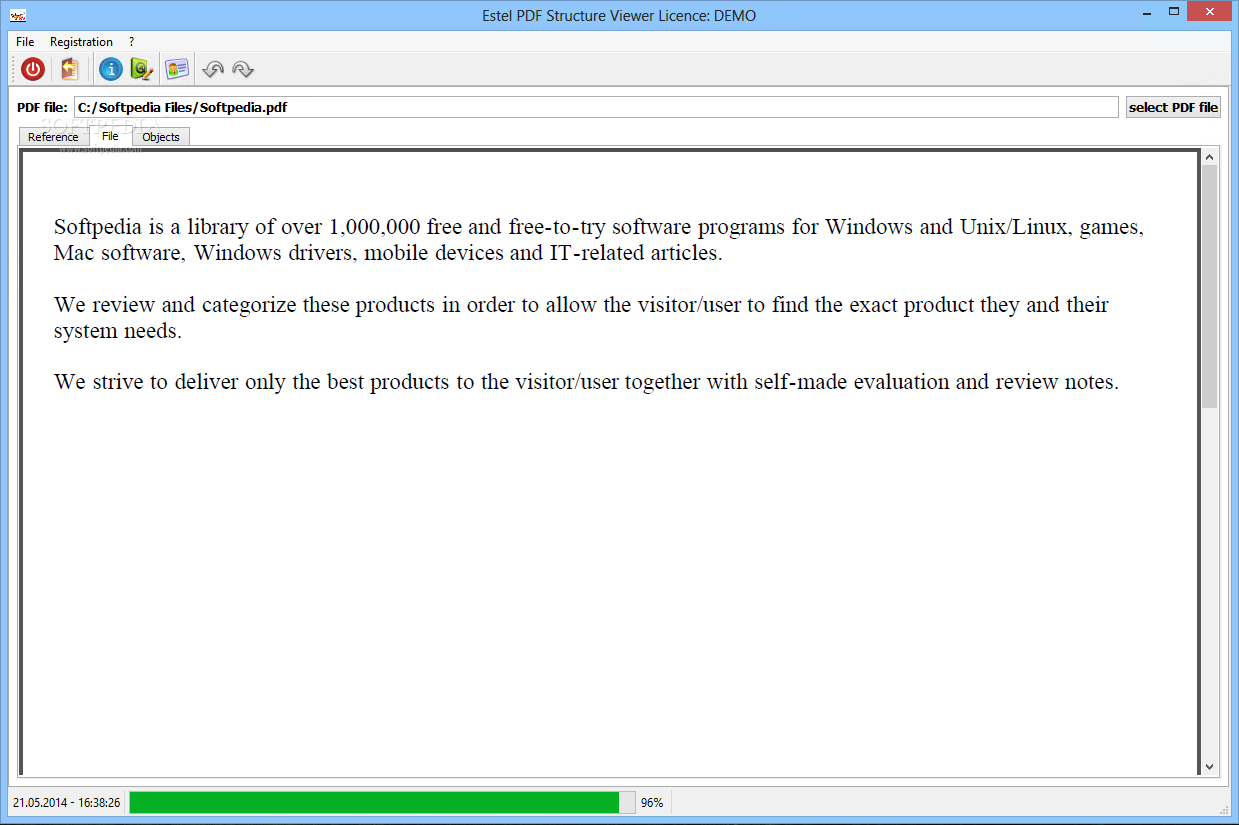Open the ? help menu
1239x825 pixels.
[131, 42]
